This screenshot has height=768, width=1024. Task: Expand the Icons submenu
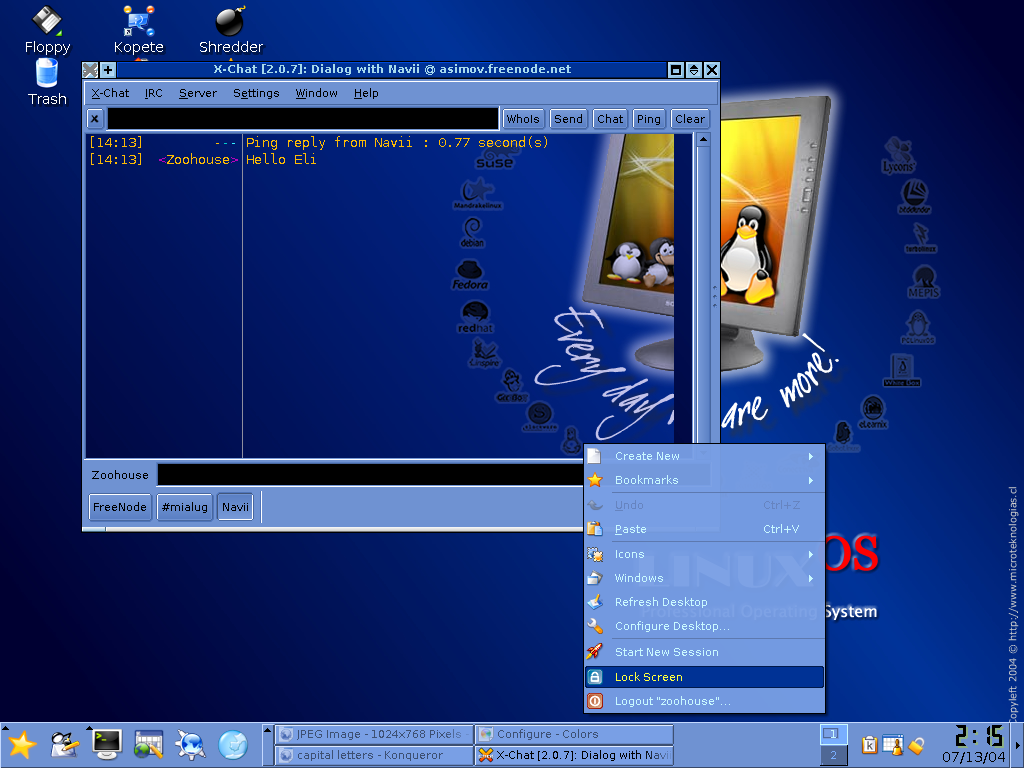tap(705, 554)
